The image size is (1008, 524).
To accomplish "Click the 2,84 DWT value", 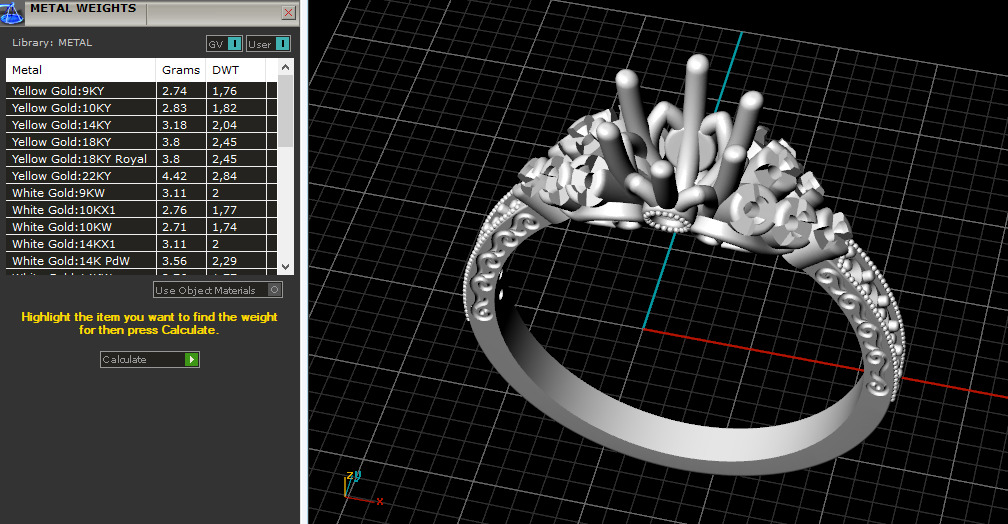I will (224, 176).
